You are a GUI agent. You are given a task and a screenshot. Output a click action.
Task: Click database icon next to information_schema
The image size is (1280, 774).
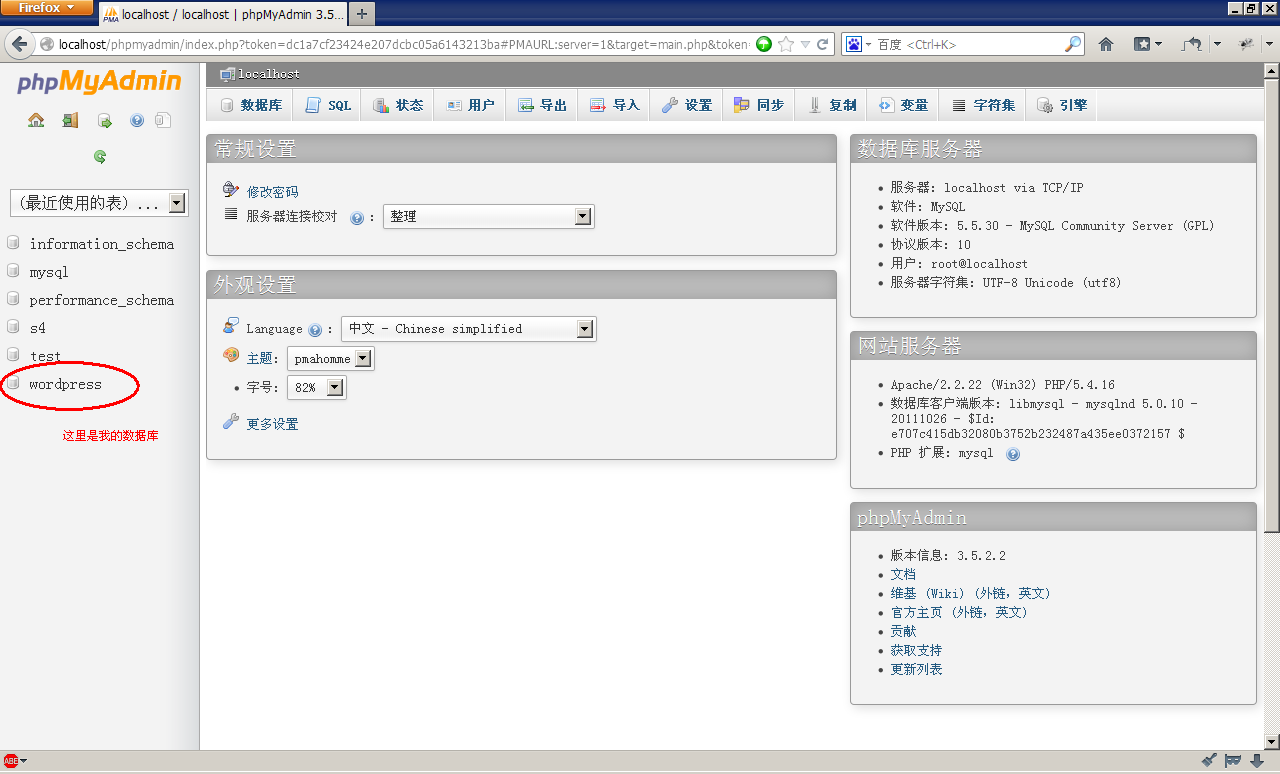click(x=13, y=243)
